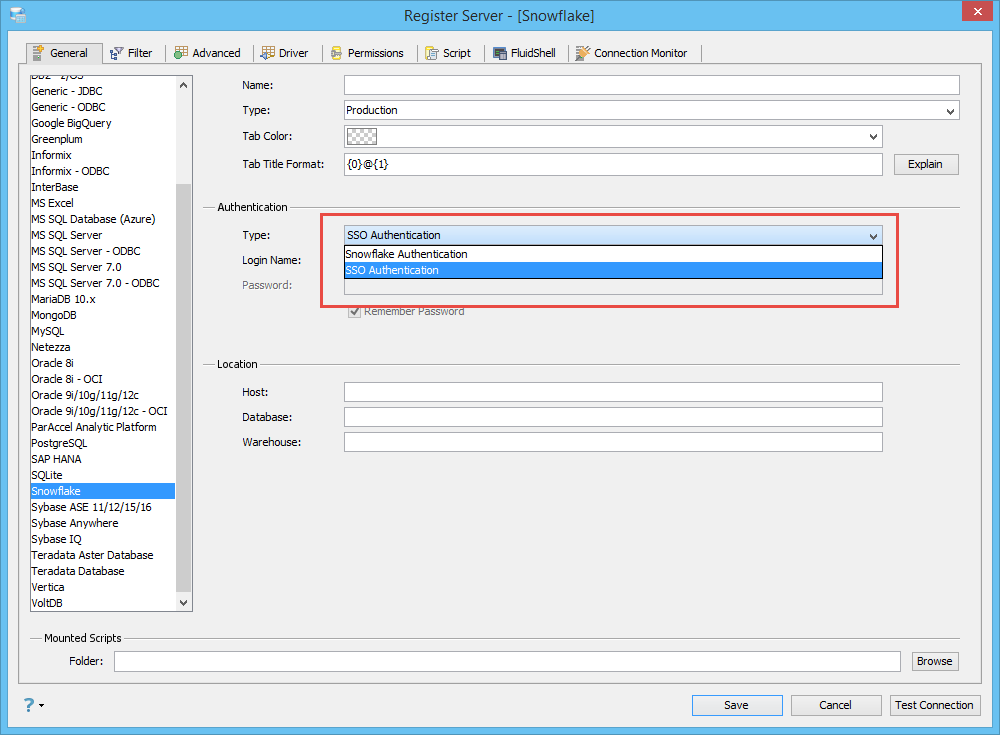
Task: Switch to the Advanced tab
Action: (x=207, y=54)
